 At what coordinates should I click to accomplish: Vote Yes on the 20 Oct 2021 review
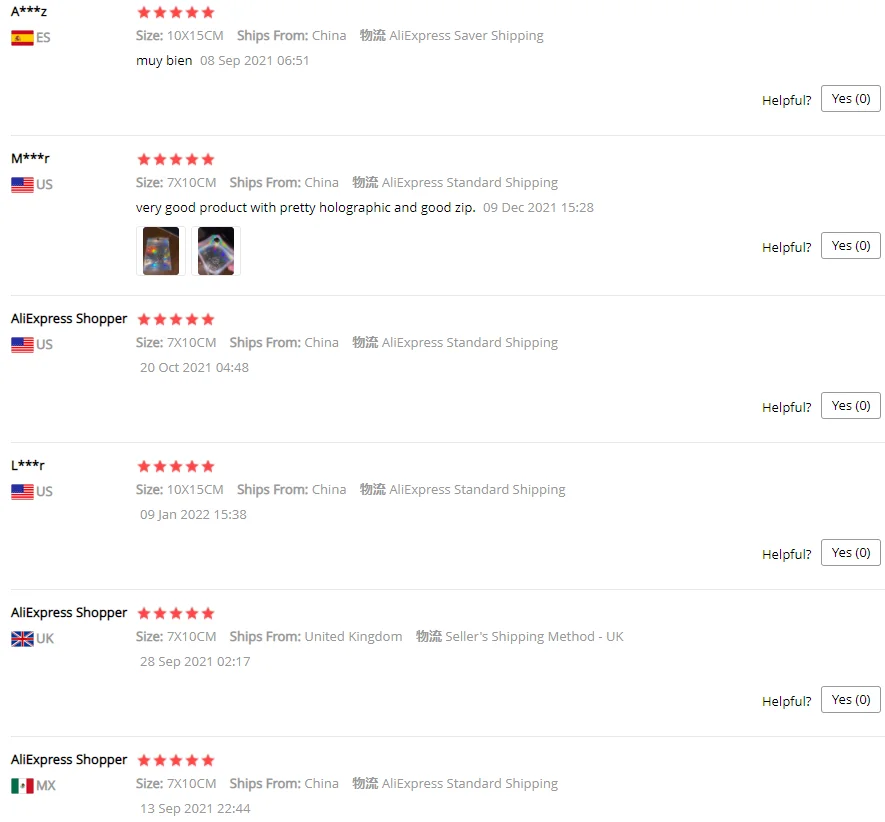point(851,405)
